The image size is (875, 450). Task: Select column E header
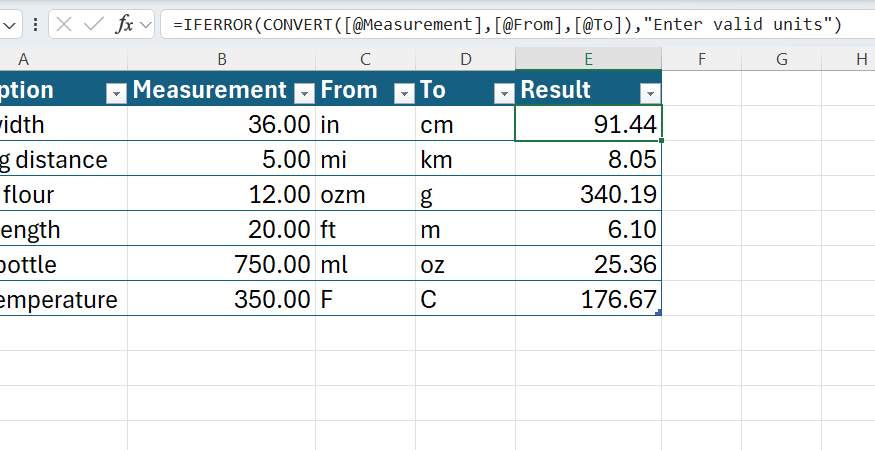click(588, 59)
